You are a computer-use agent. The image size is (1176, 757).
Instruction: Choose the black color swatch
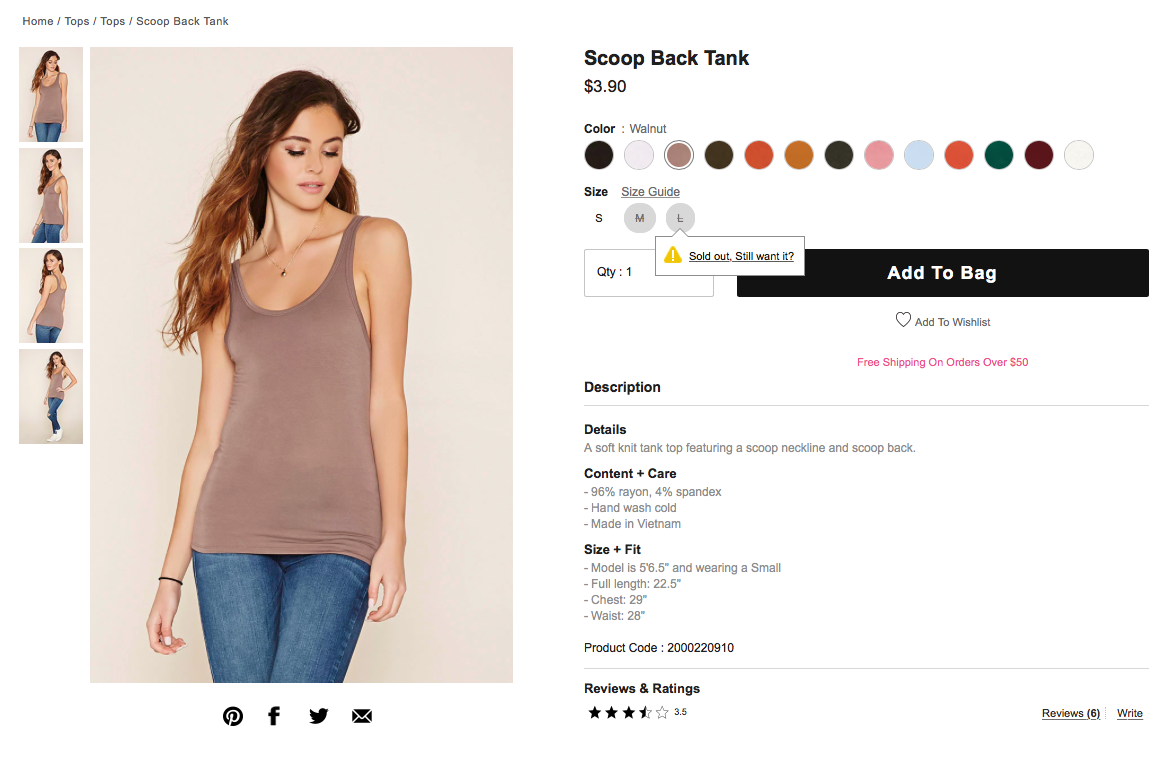(599, 155)
